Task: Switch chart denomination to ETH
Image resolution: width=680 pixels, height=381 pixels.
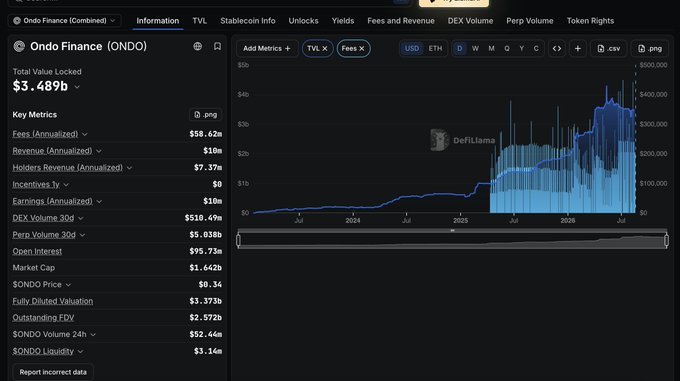Action: (x=435, y=49)
